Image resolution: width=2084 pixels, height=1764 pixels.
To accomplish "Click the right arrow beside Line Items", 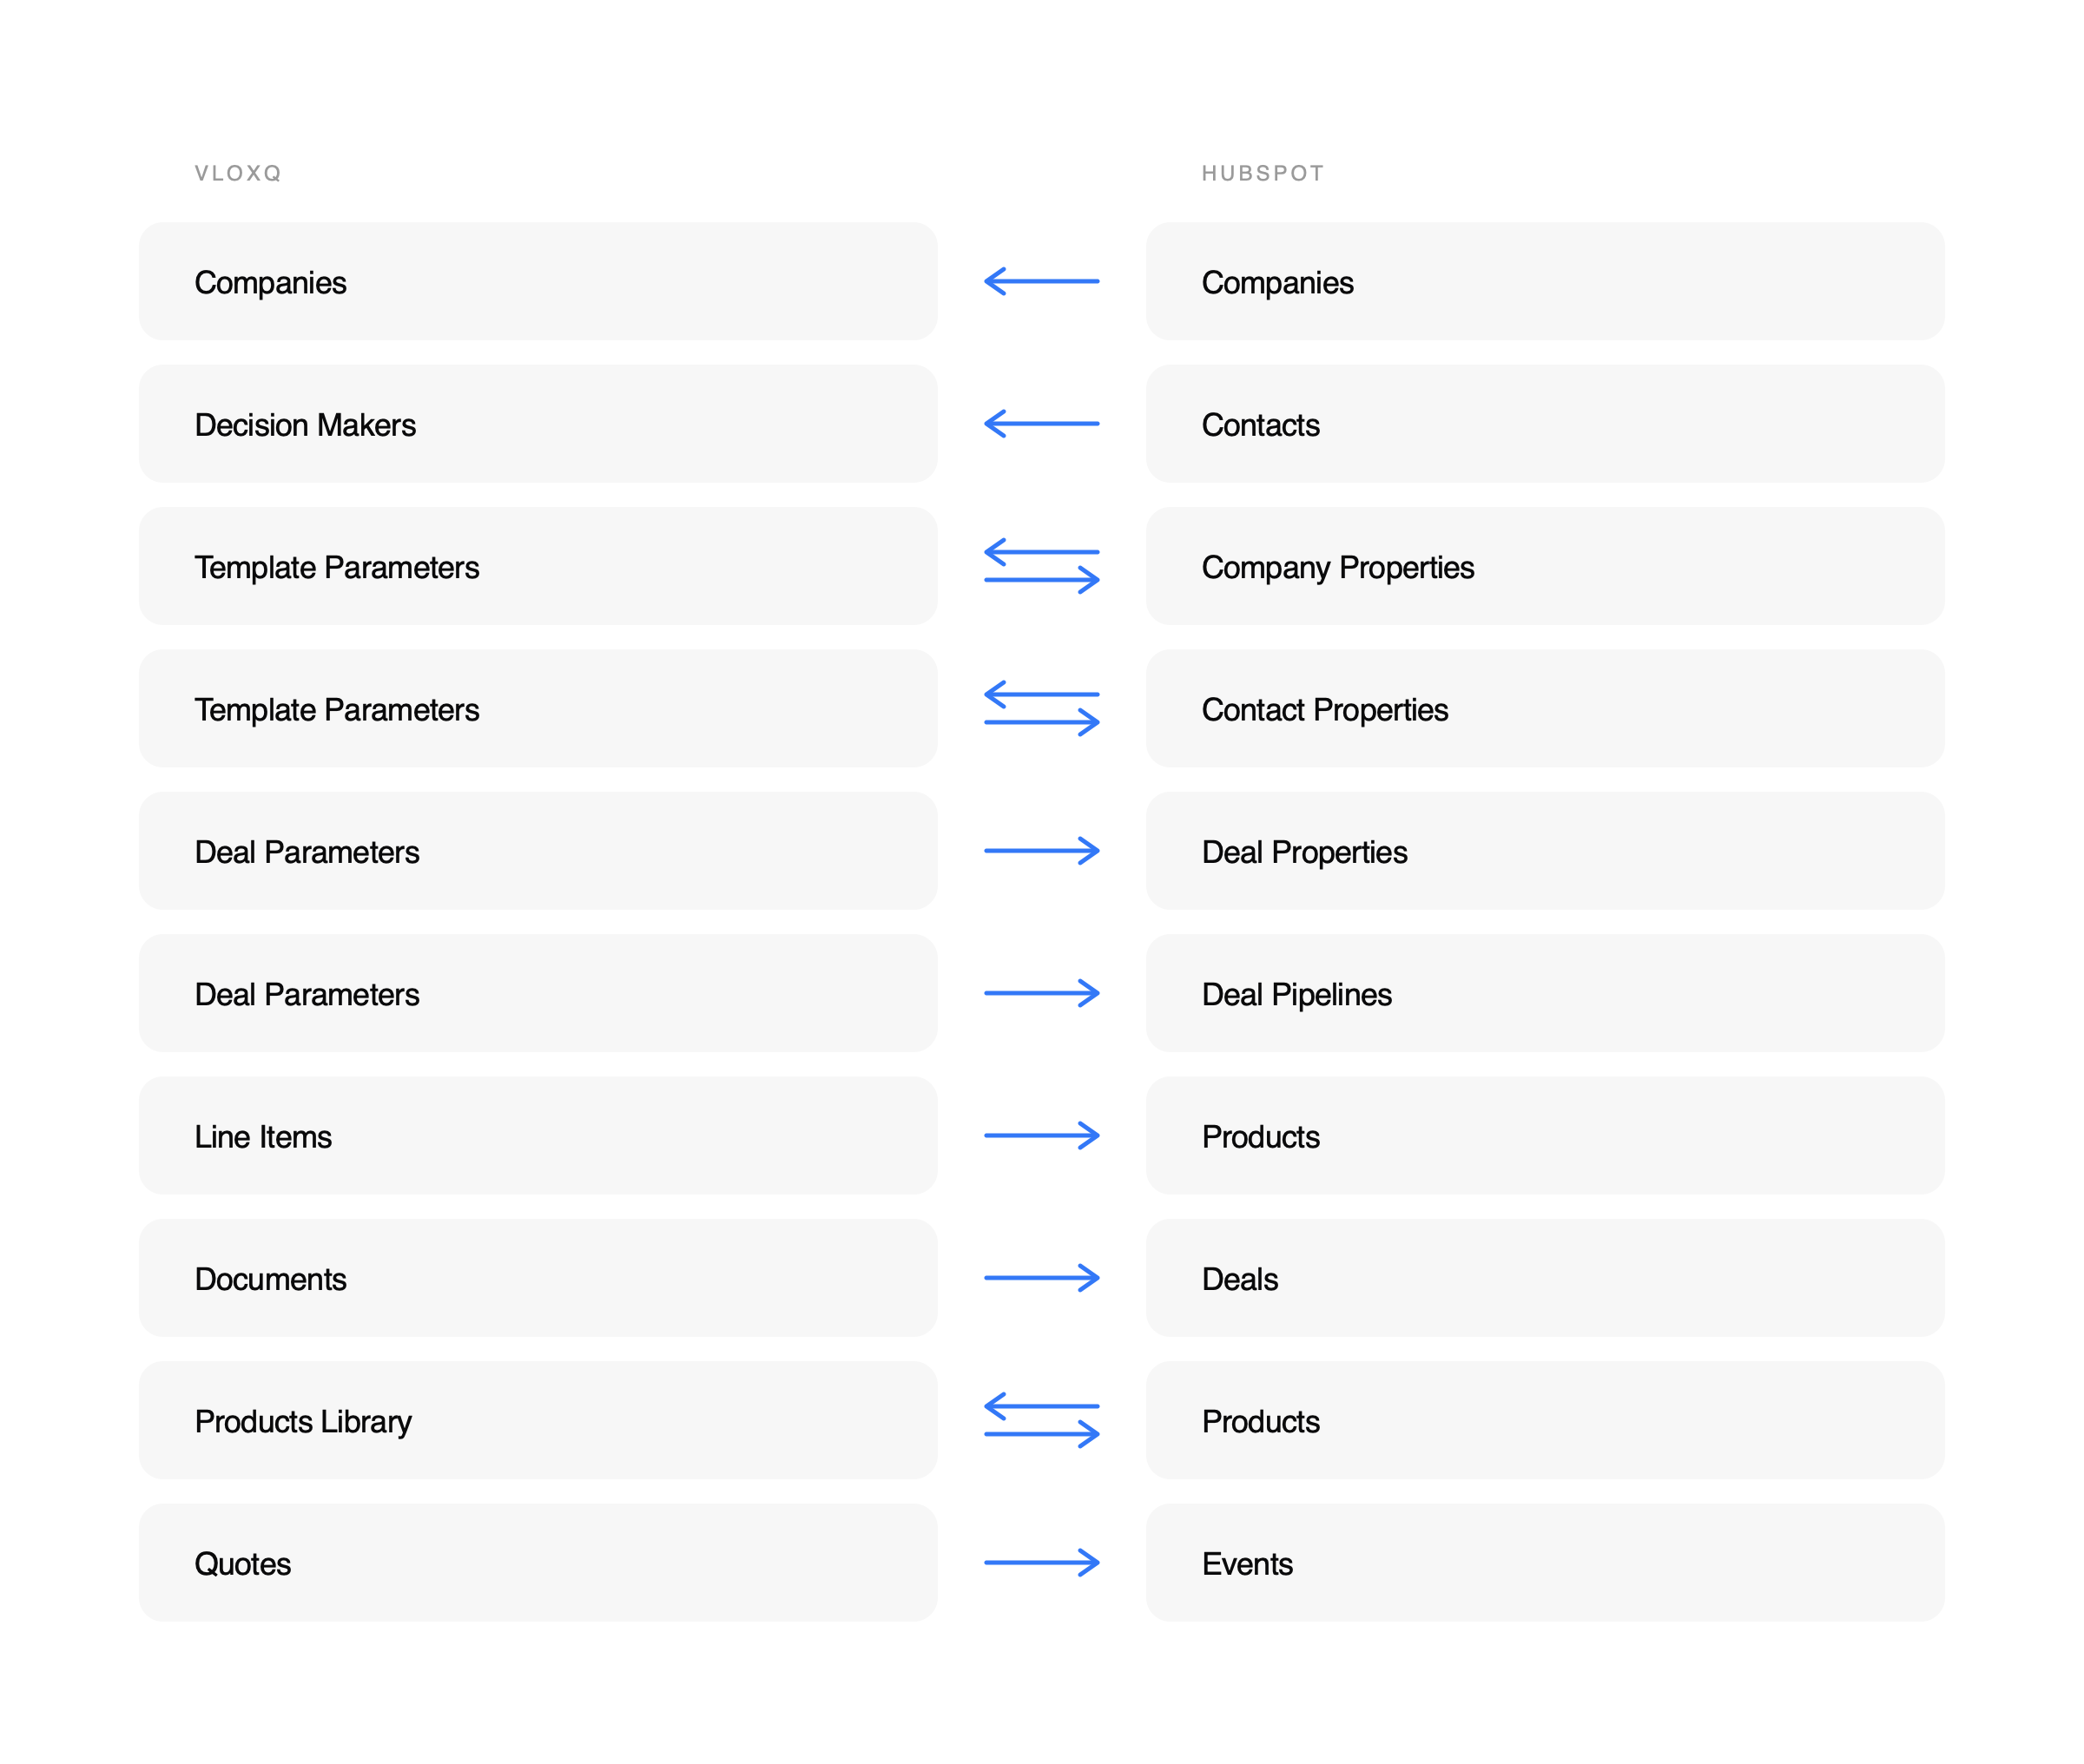I will coord(1041,1135).
